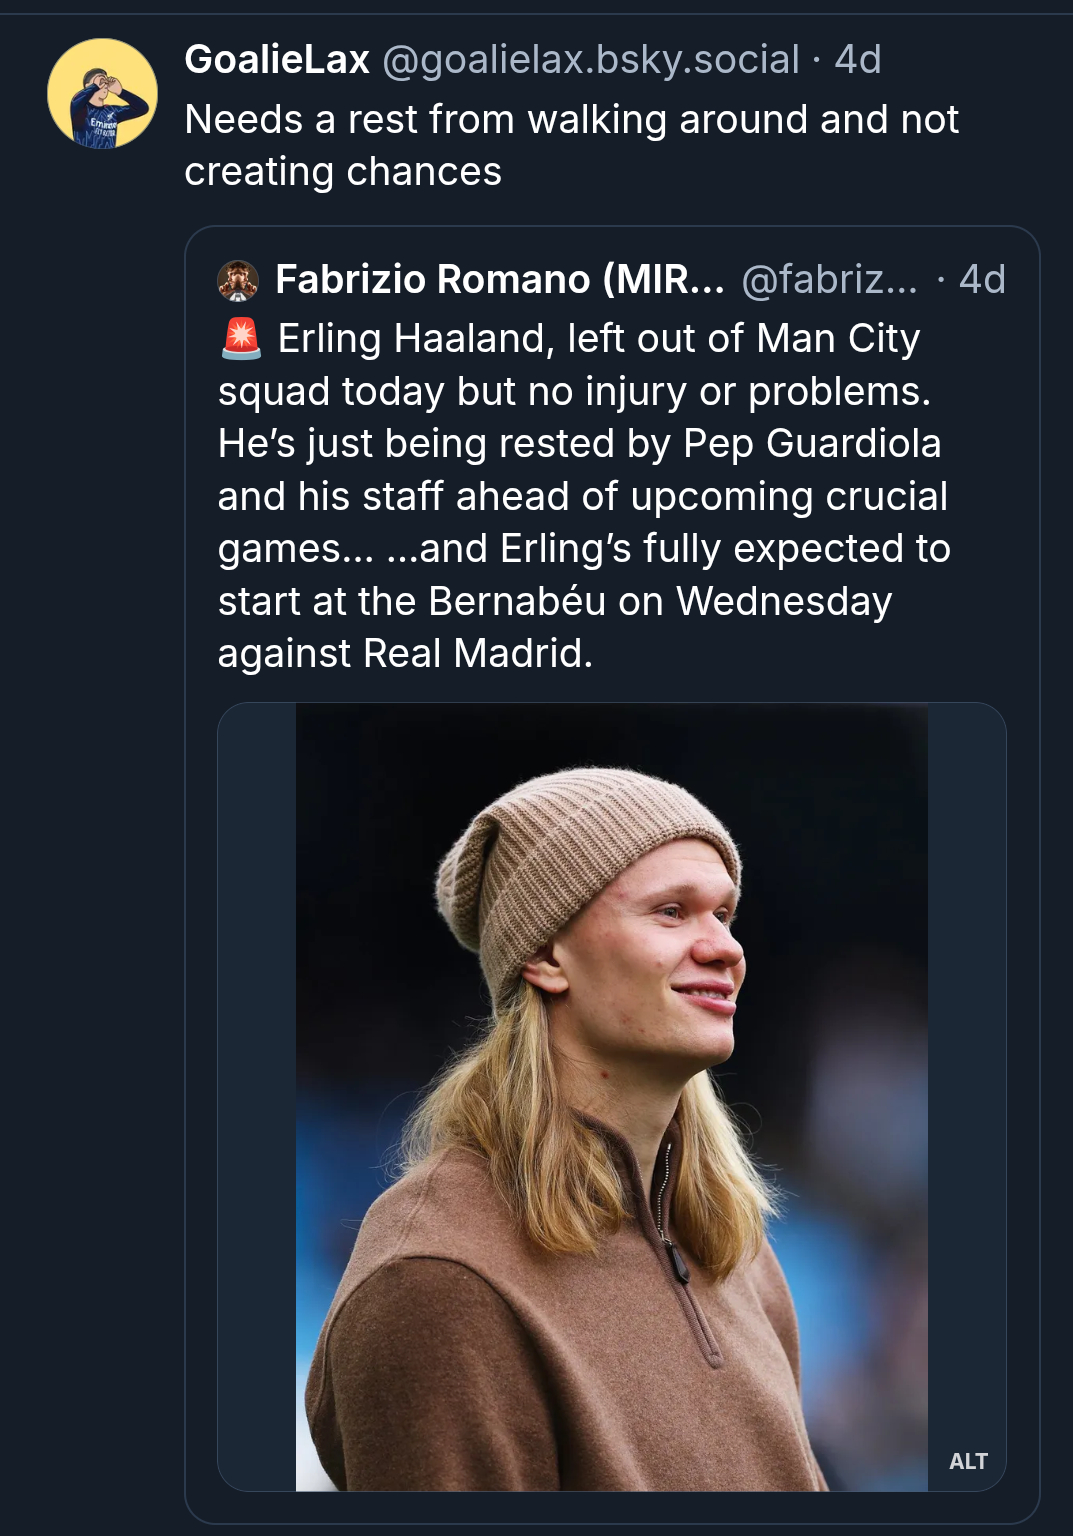Click the red siren emoji
The width and height of the screenshot is (1073, 1536).
[x=241, y=339]
